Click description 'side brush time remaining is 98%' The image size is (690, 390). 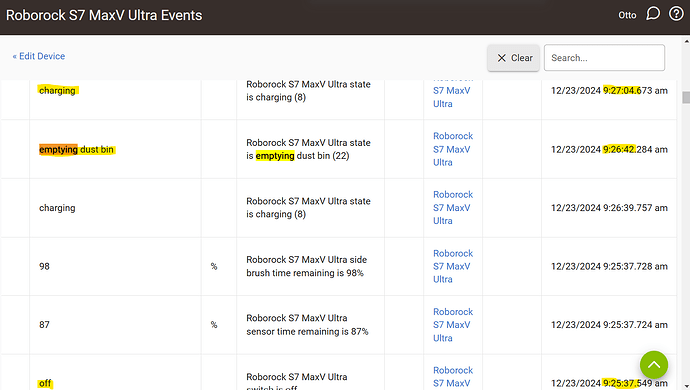(306, 266)
